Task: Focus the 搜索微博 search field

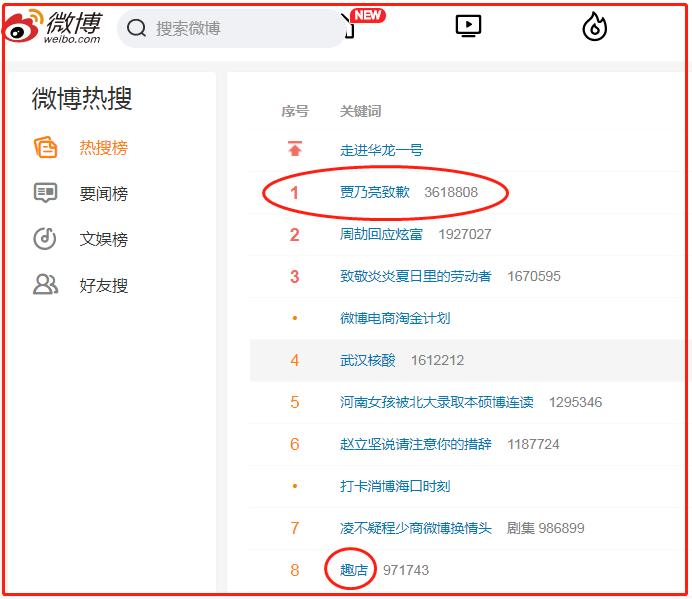Action: 232,29
